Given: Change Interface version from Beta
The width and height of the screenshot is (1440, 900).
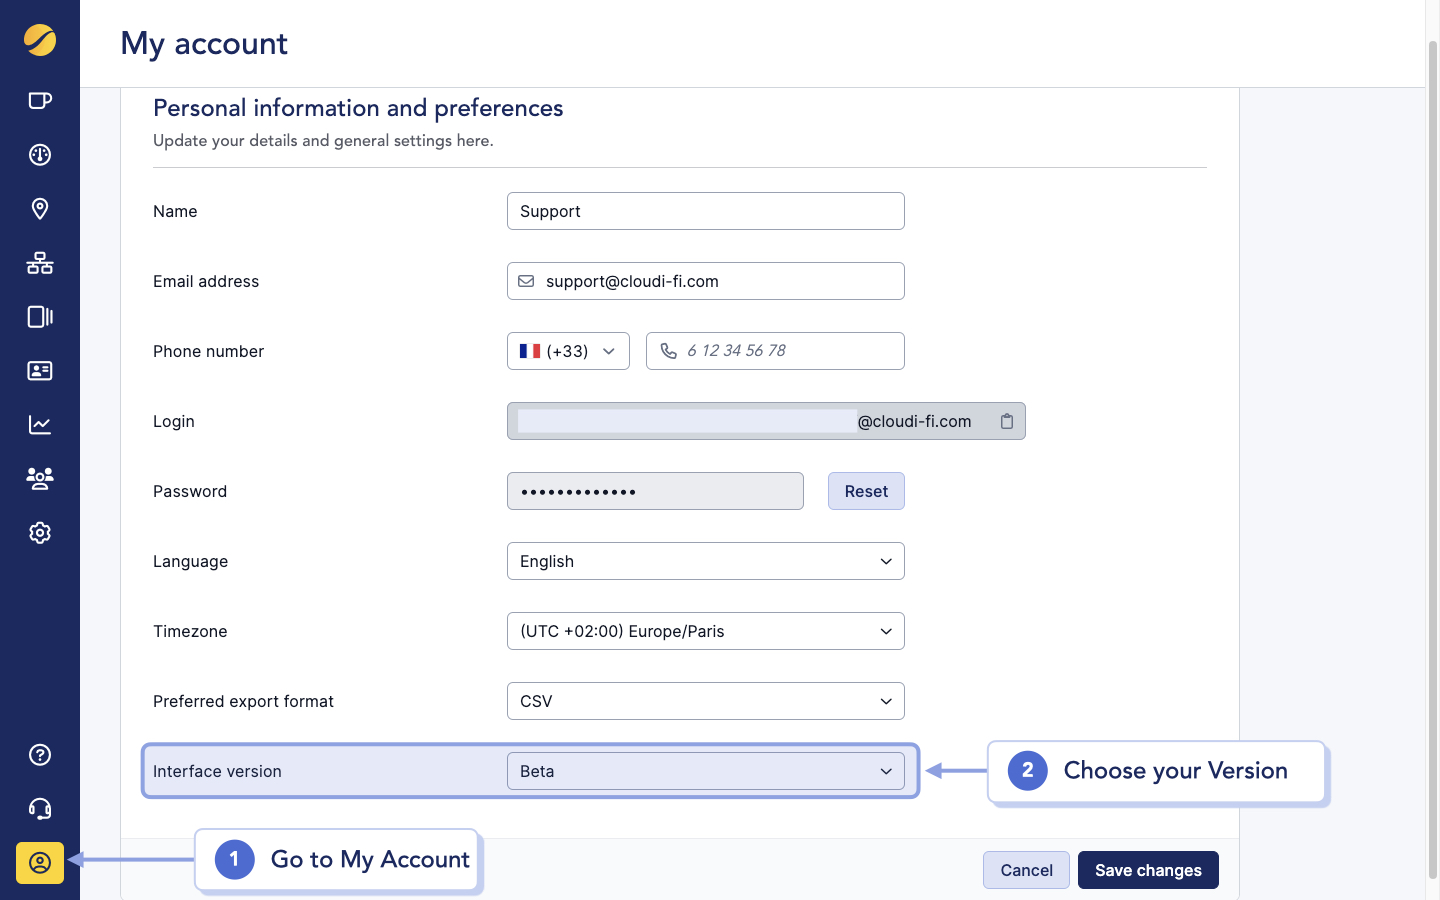Looking at the screenshot, I should tap(705, 771).
